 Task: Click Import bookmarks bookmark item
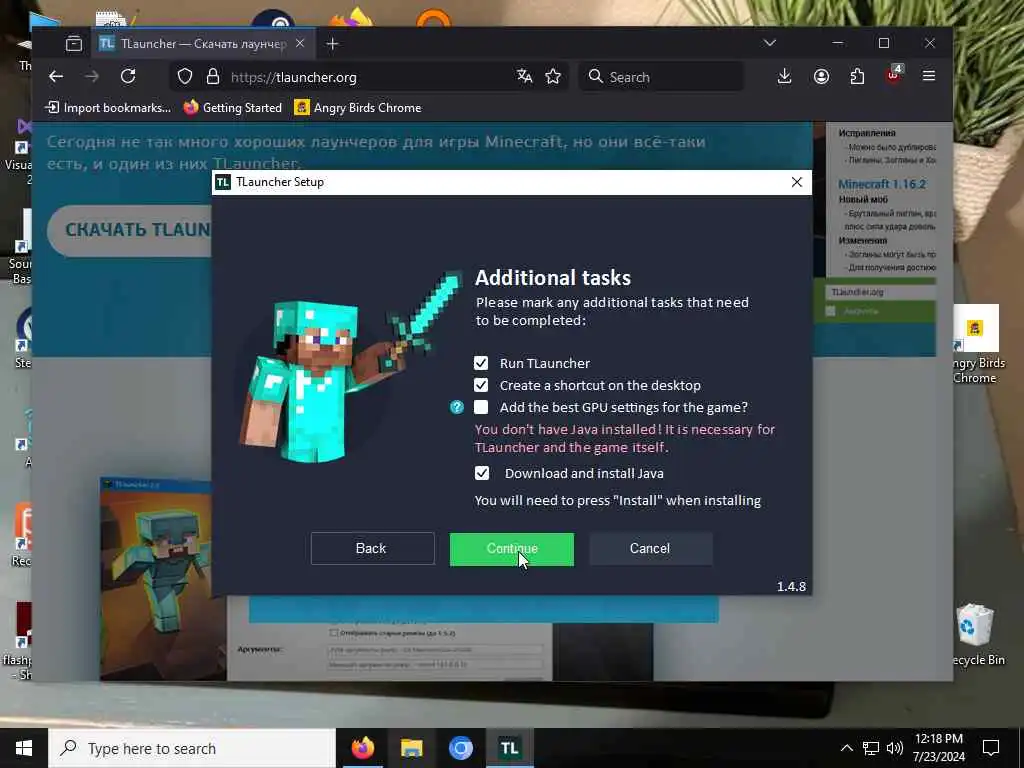pos(108,108)
